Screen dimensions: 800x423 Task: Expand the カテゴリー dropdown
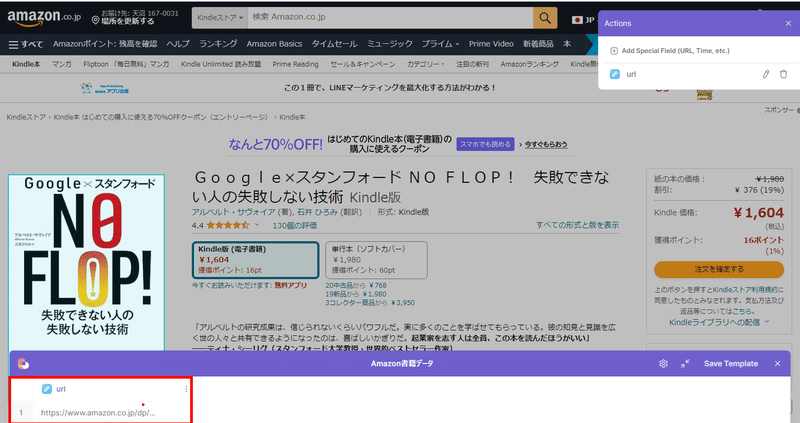[x=425, y=64]
